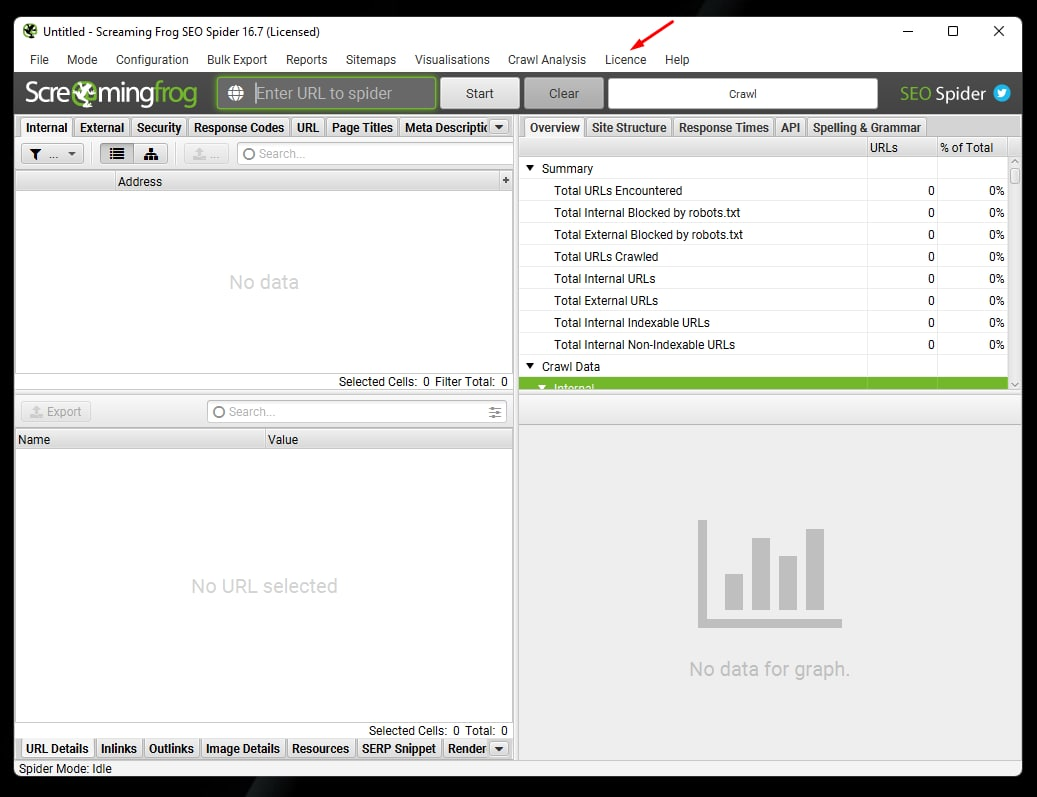Viewport: 1037px width, 797px height.
Task: Click the Start button
Action: [479, 93]
